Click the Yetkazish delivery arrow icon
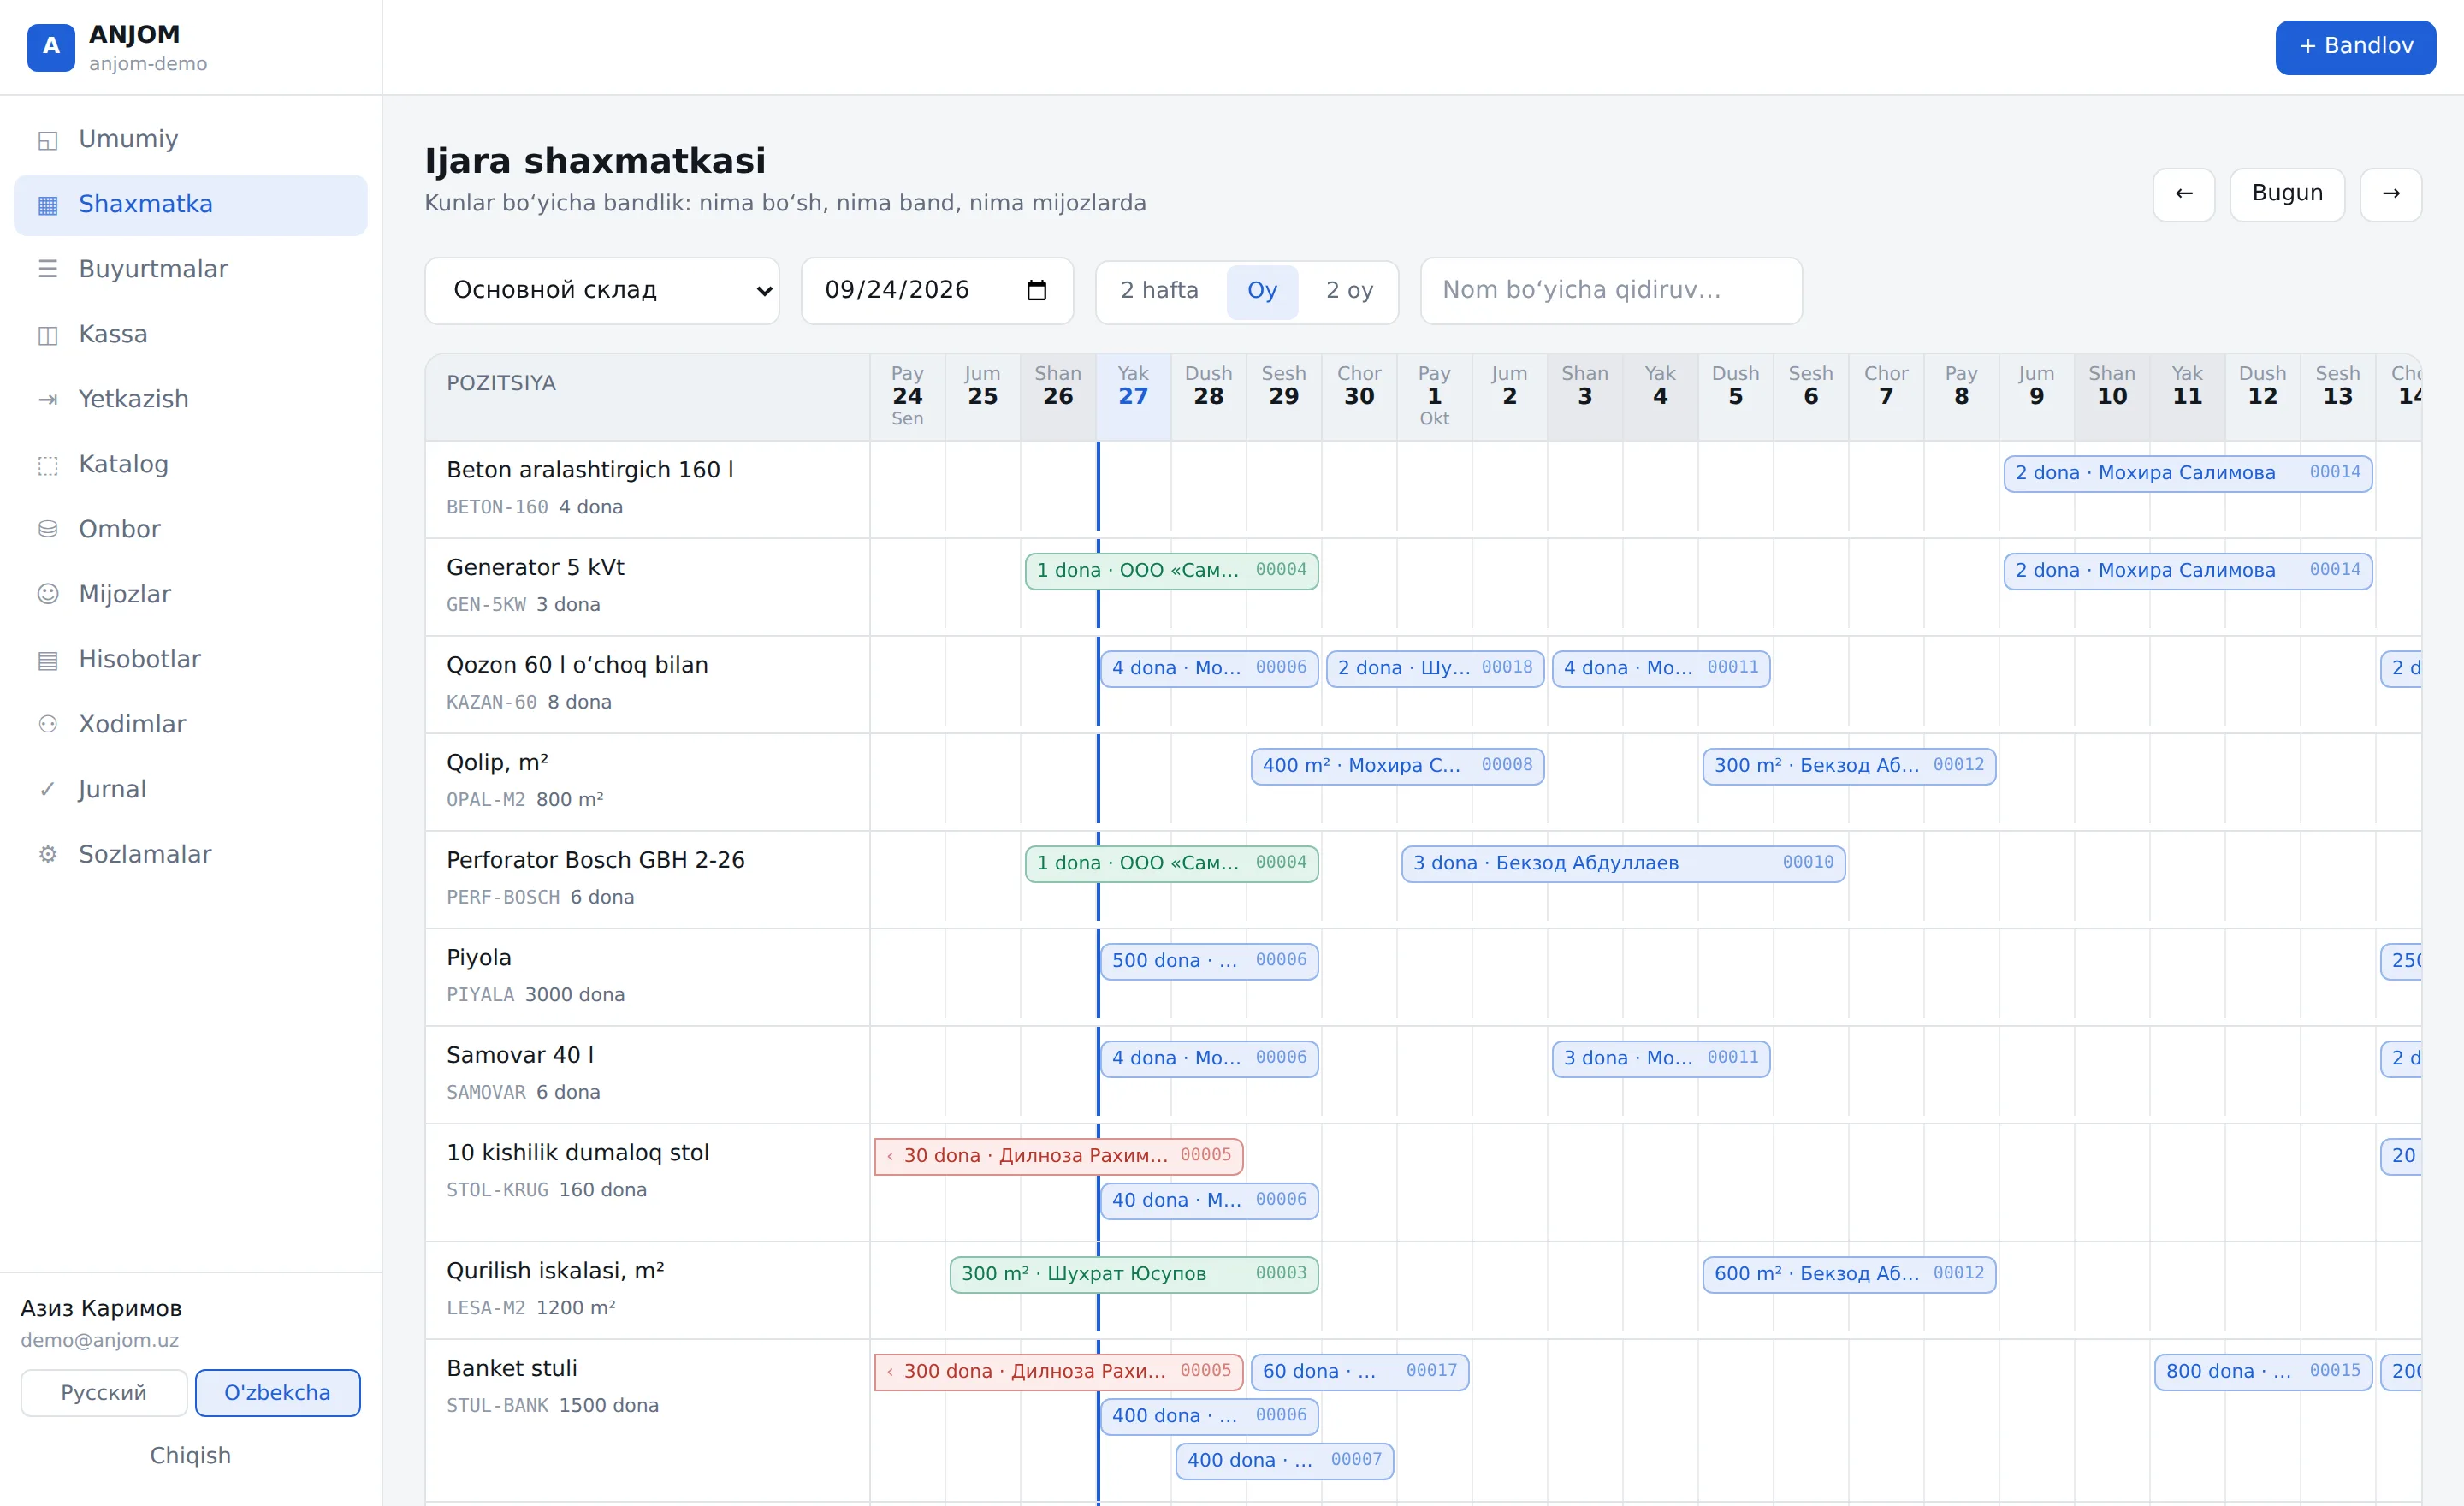This screenshot has height=1506, width=2464. click(x=47, y=400)
